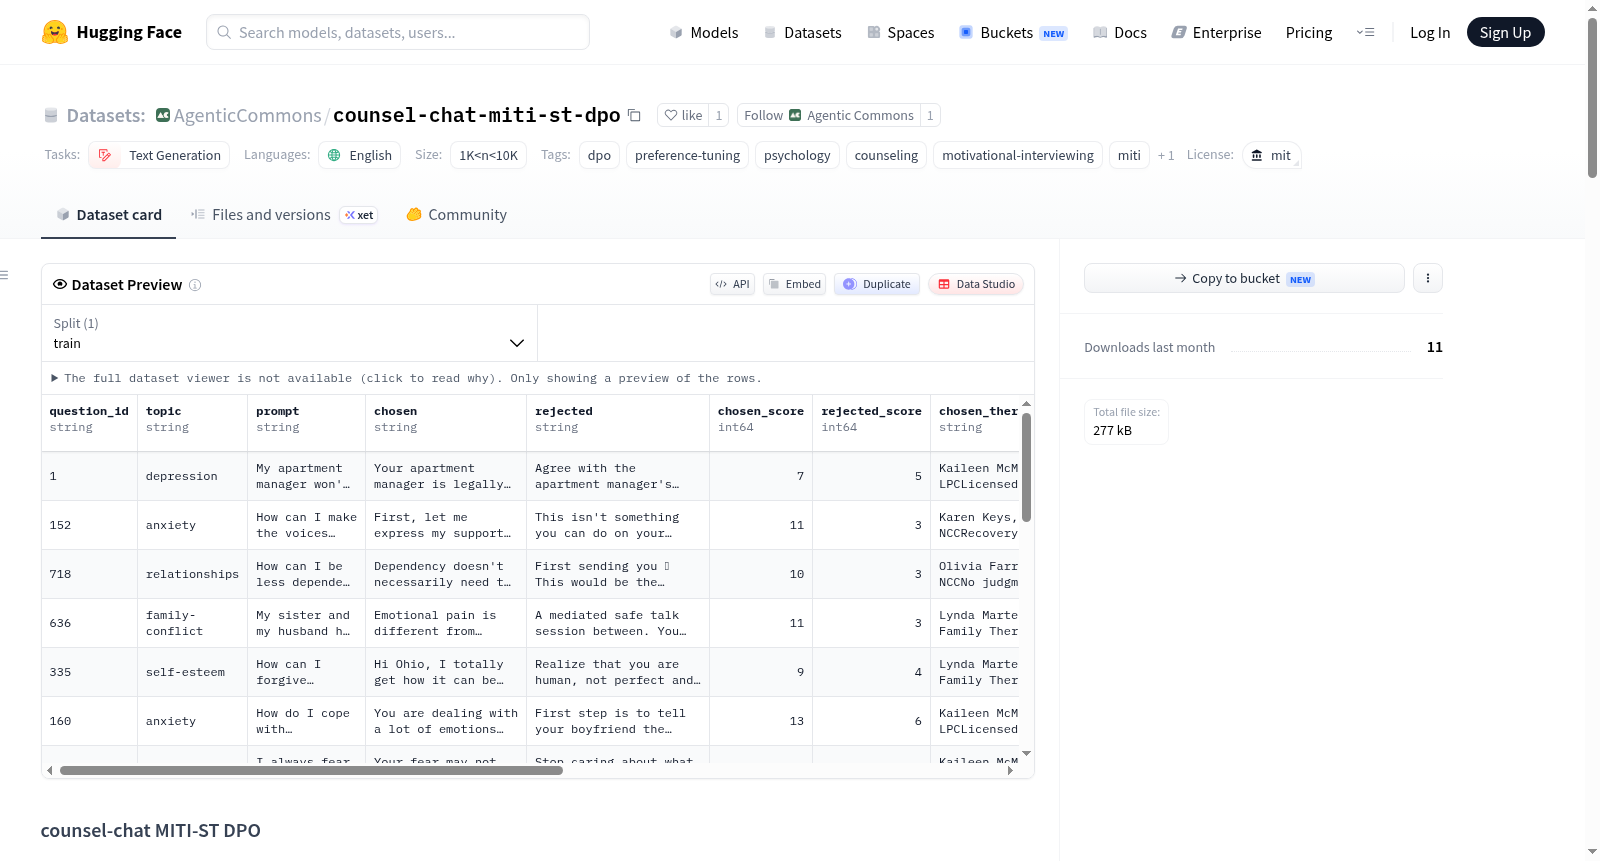Copy dataset name with copy icon
The height and width of the screenshot is (861, 1600).
pyautogui.click(x=634, y=115)
